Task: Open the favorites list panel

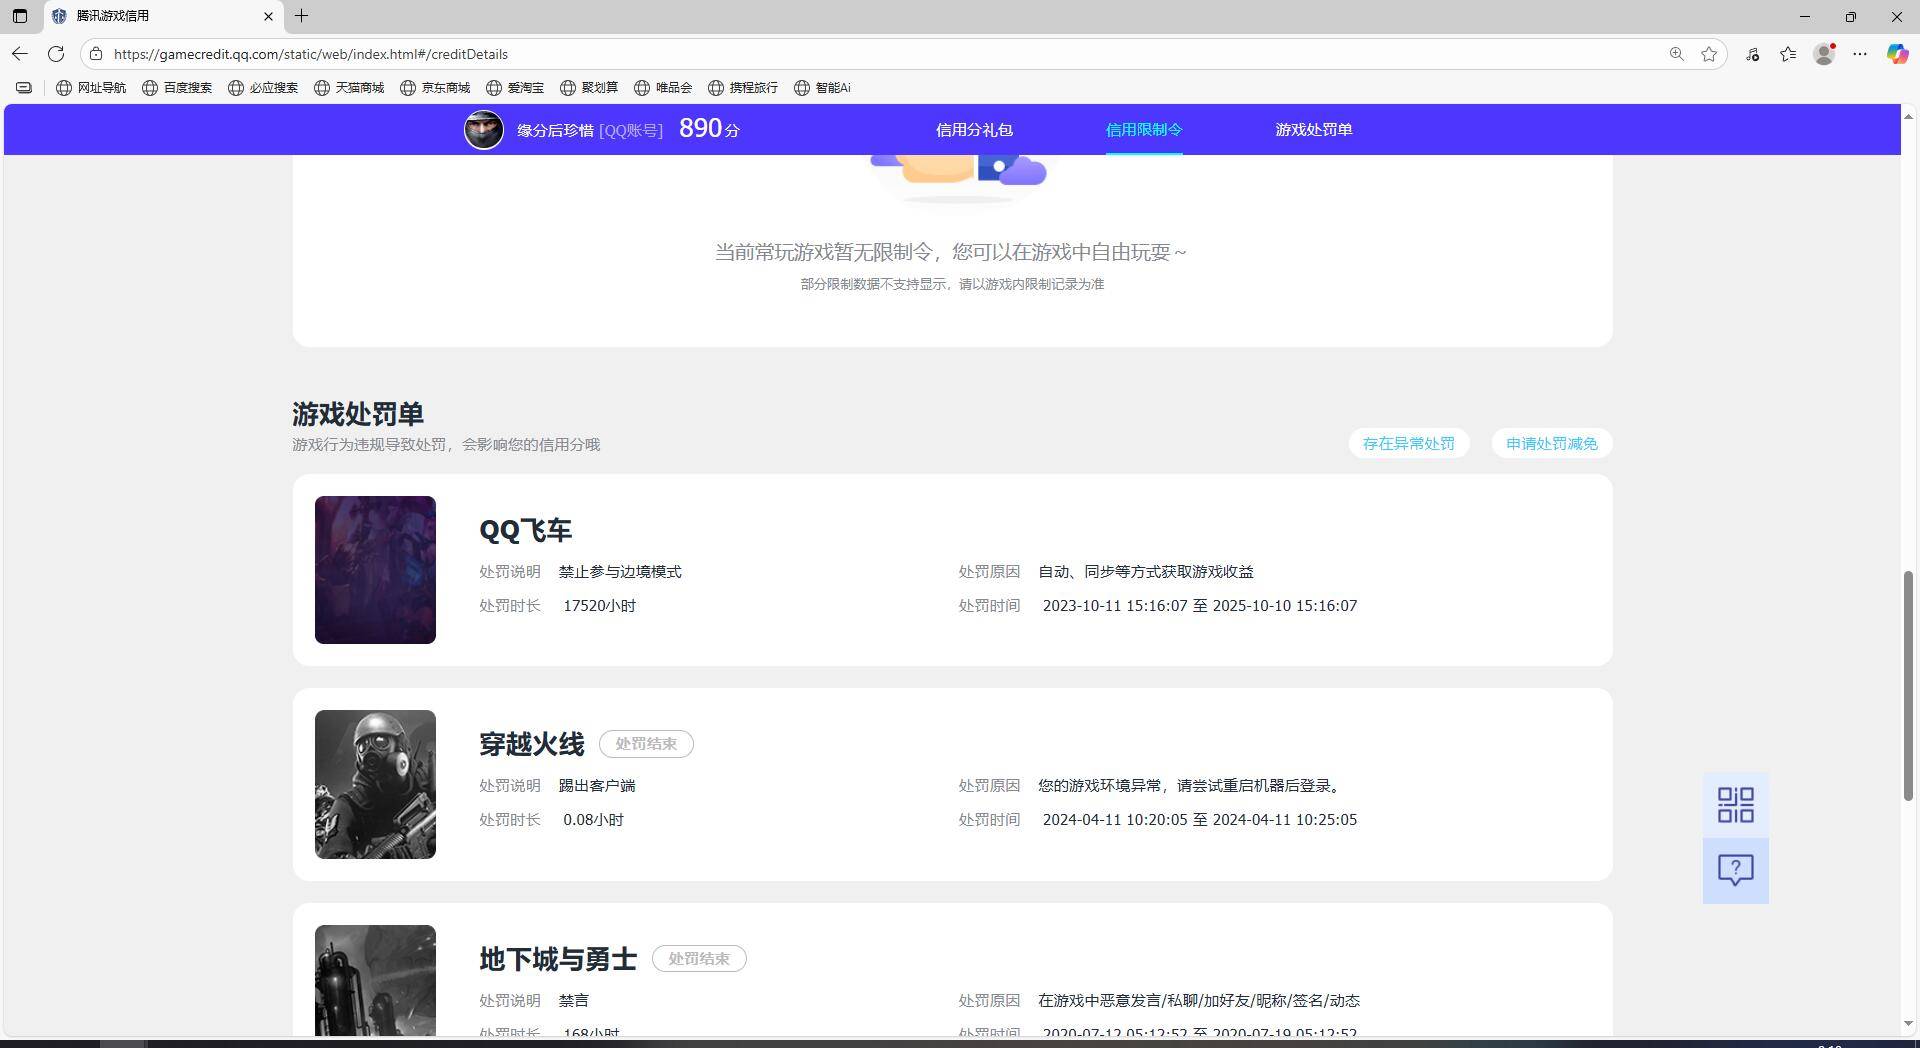Action: [x=1788, y=54]
